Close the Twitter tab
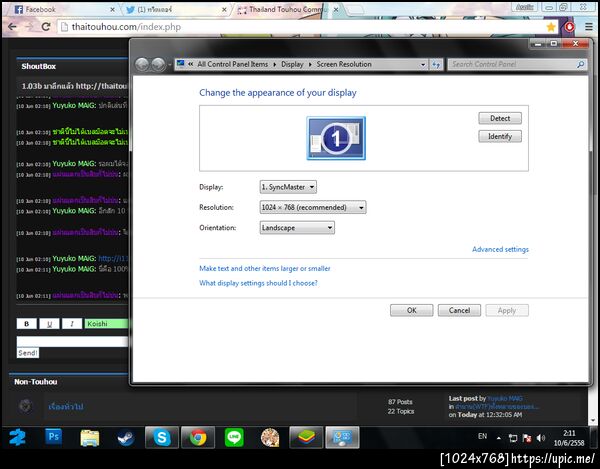 (x=224, y=10)
